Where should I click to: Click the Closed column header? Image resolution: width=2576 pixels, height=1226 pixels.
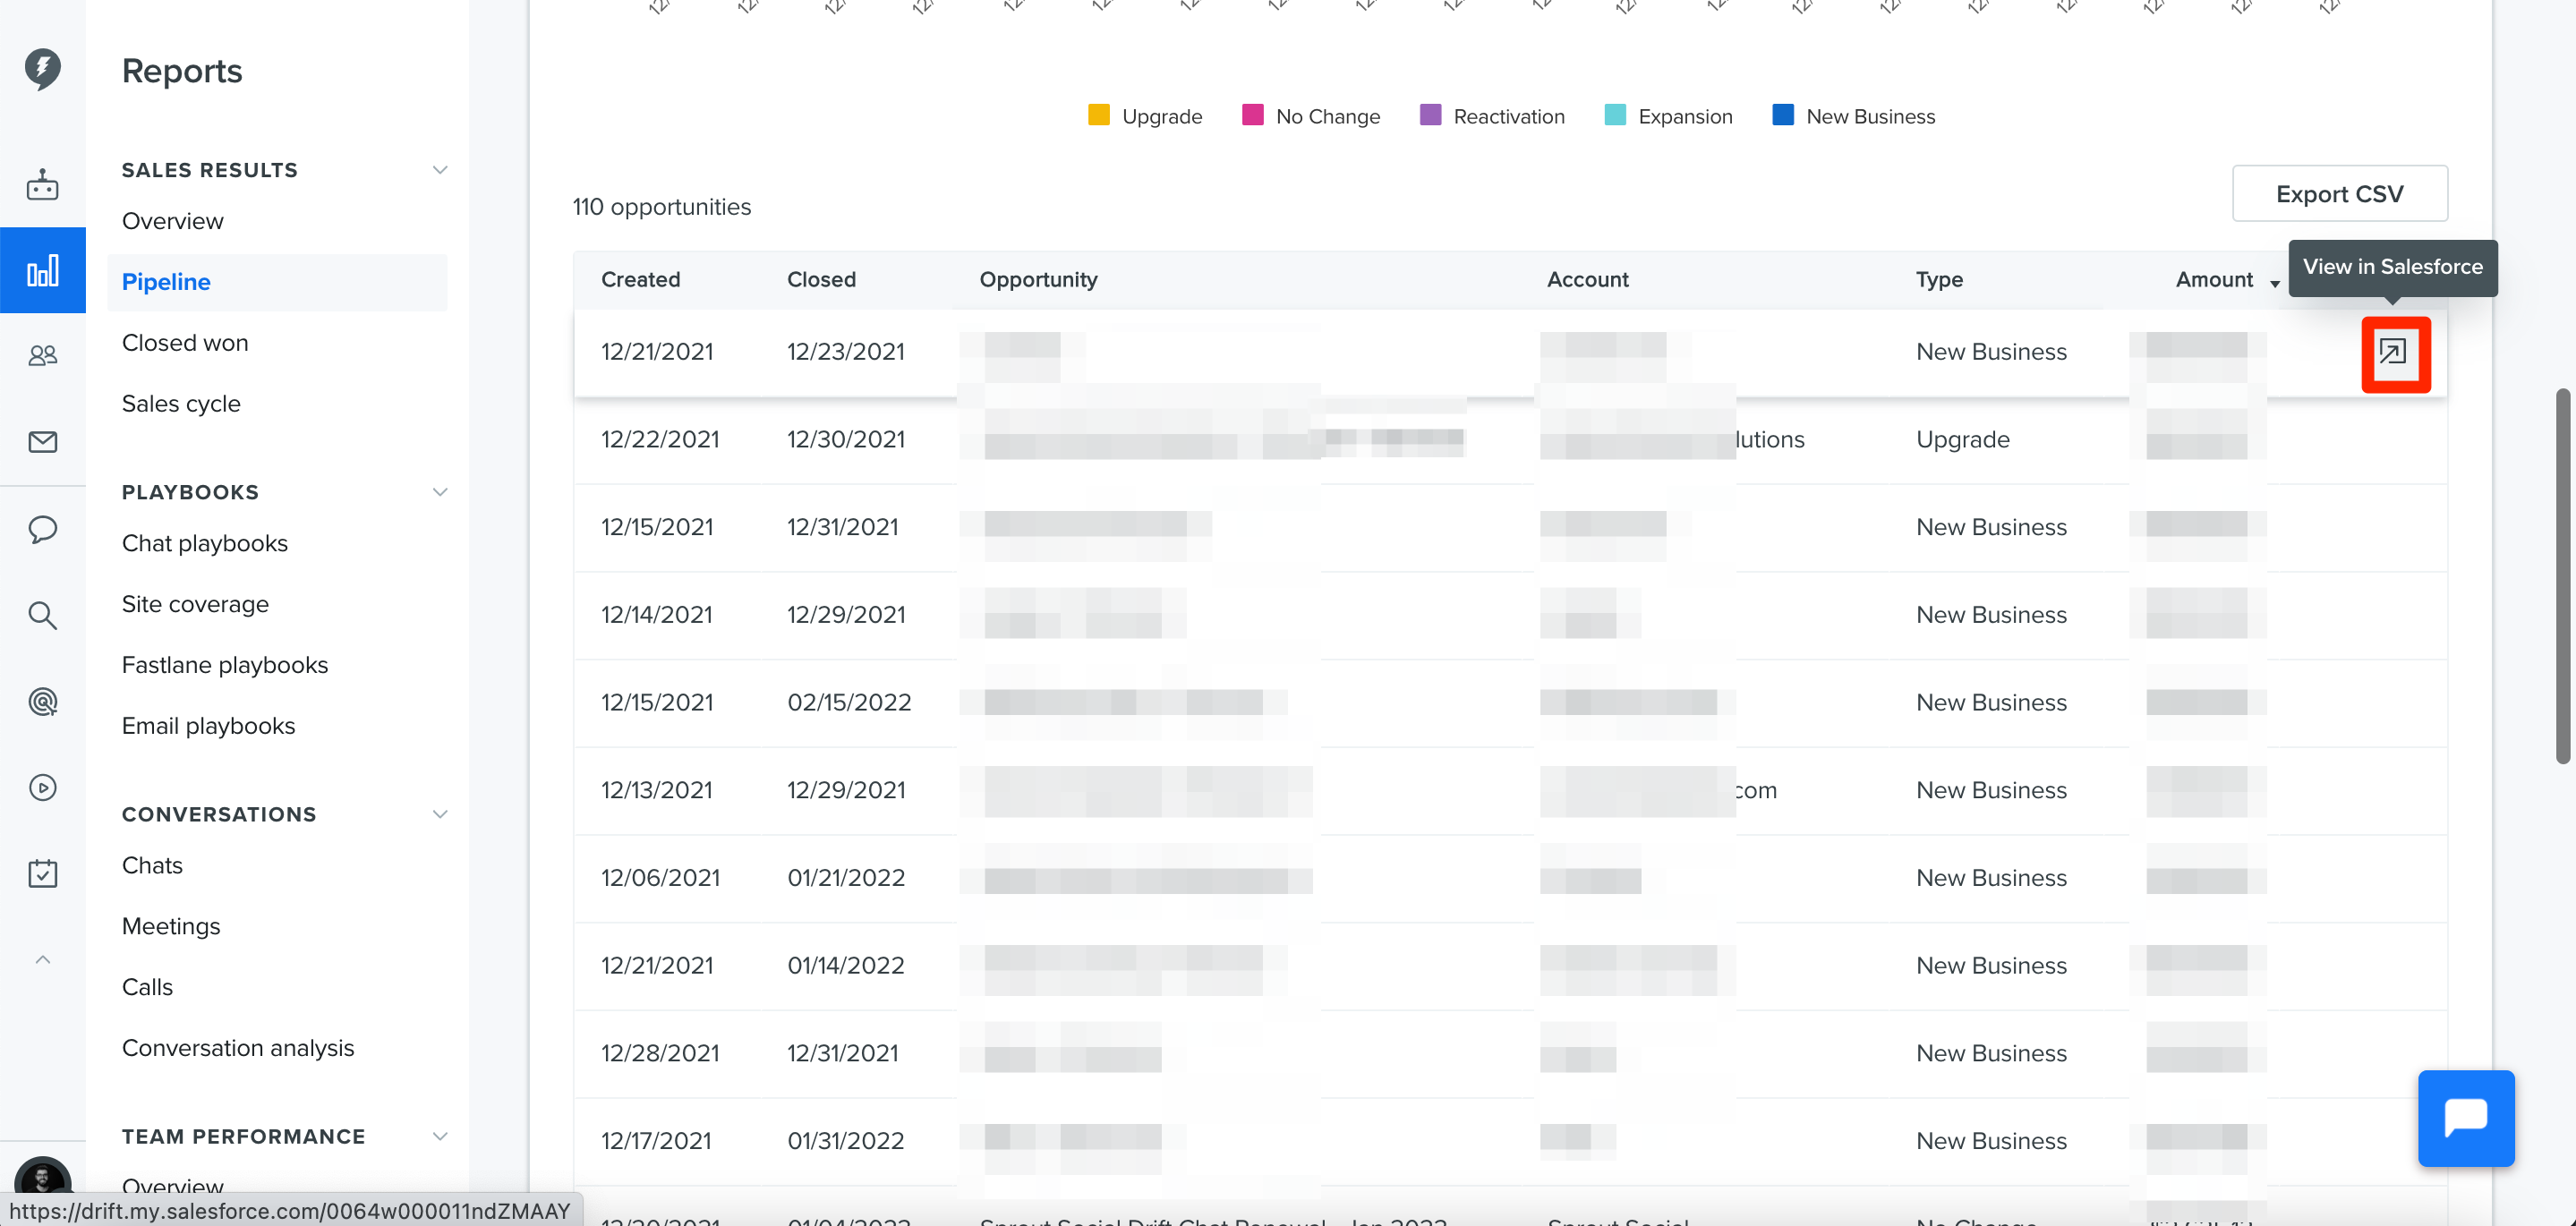(821, 280)
